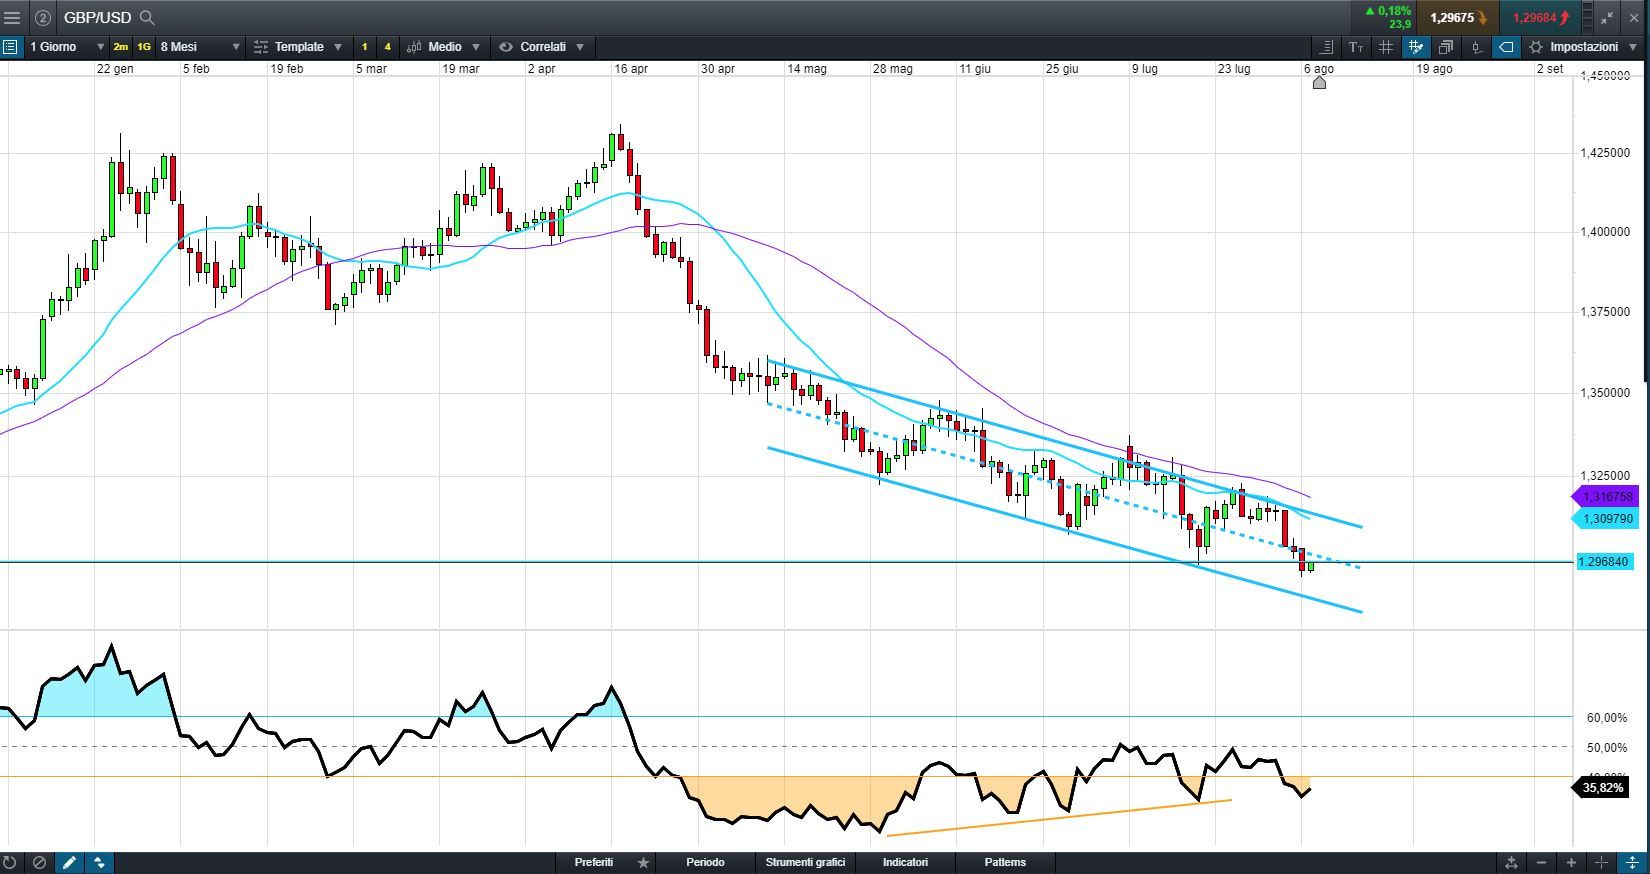
Task: Click the 1,296840 current price label
Action: click(1604, 562)
